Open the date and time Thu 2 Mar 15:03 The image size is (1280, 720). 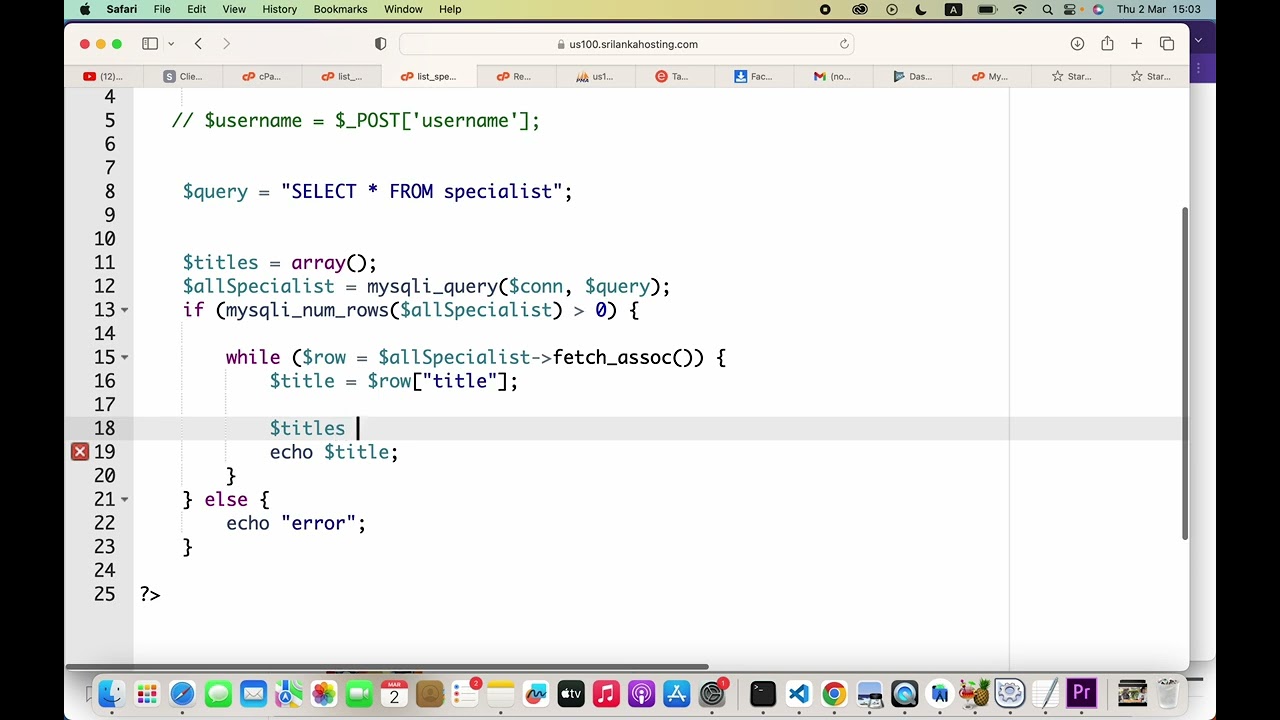click(x=1159, y=9)
